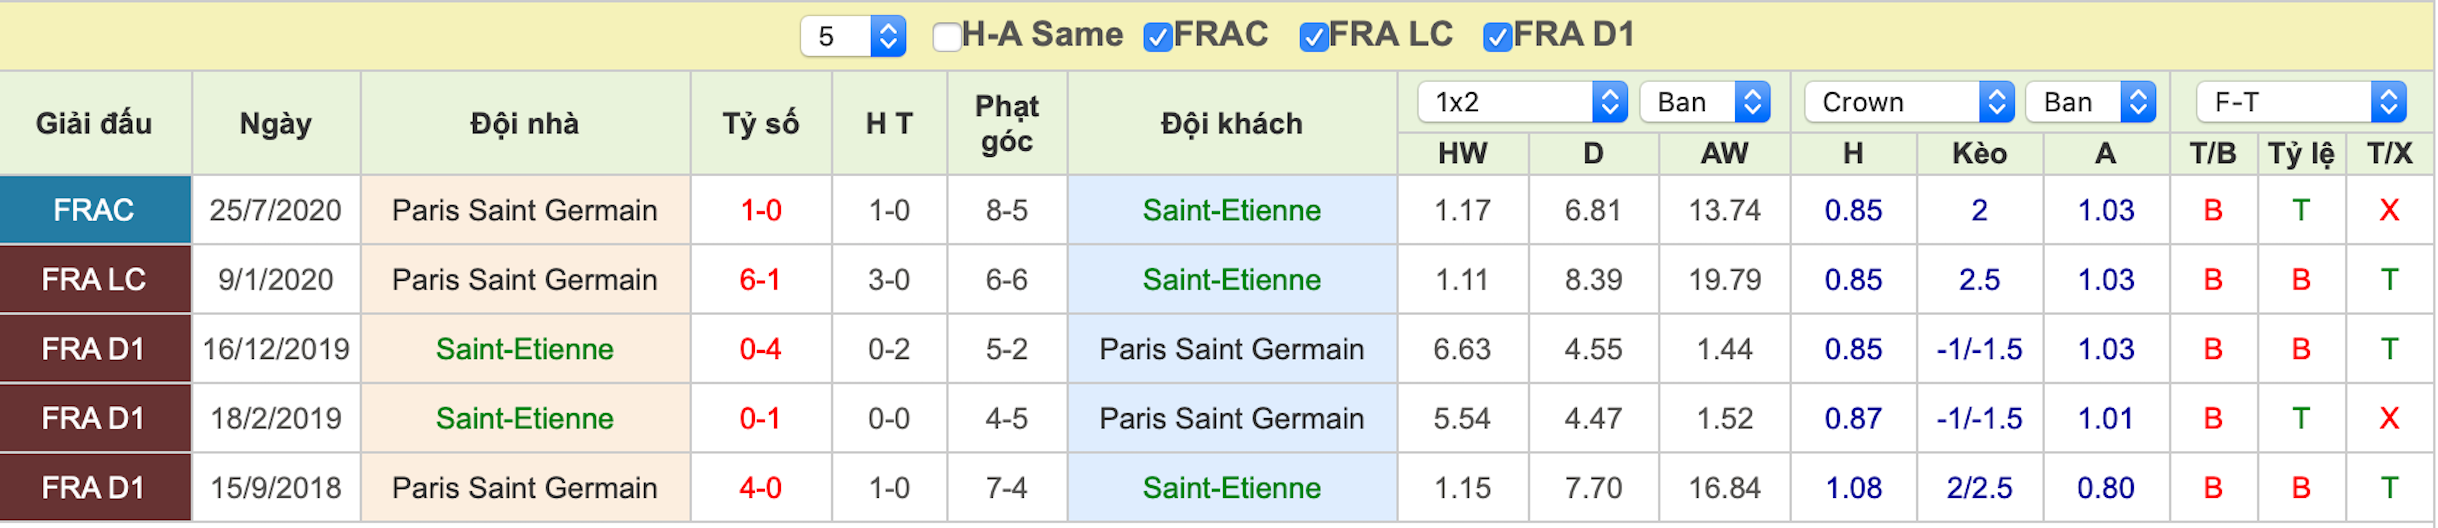Image resolution: width=2438 pixels, height=528 pixels.
Task: Open the 6-1 score from 9/1/2020
Action: (760, 279)
